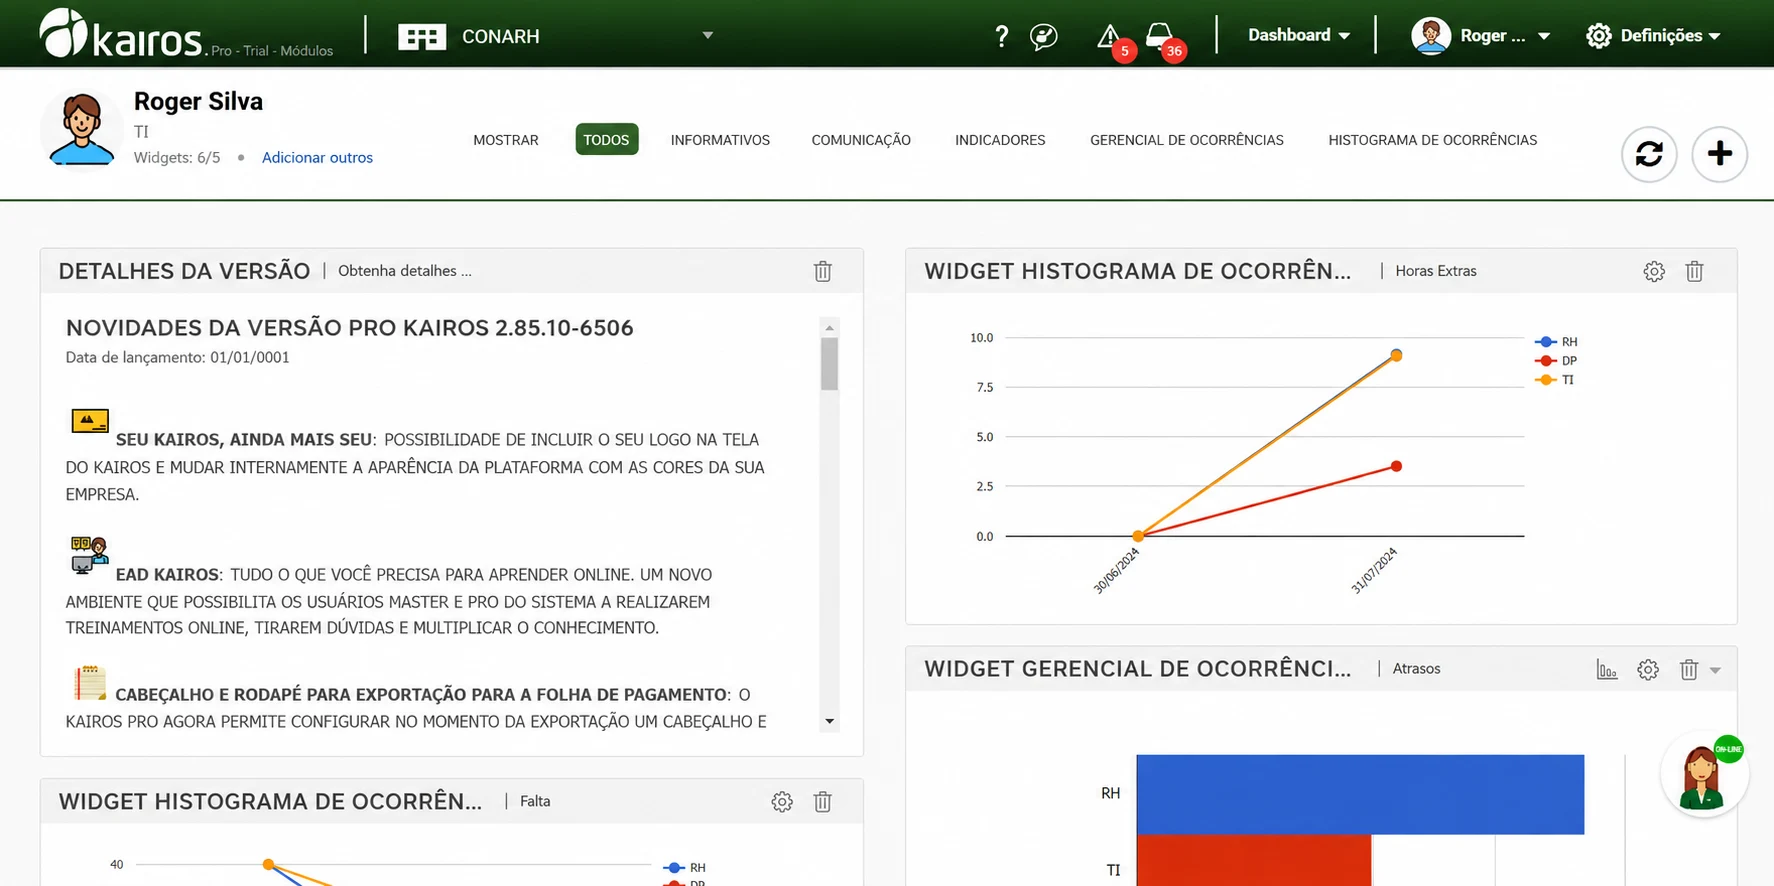The height and width of the screenshot is (886, 1774).
Task: Click the Adicionar outros link
Action: coord(317,157)
